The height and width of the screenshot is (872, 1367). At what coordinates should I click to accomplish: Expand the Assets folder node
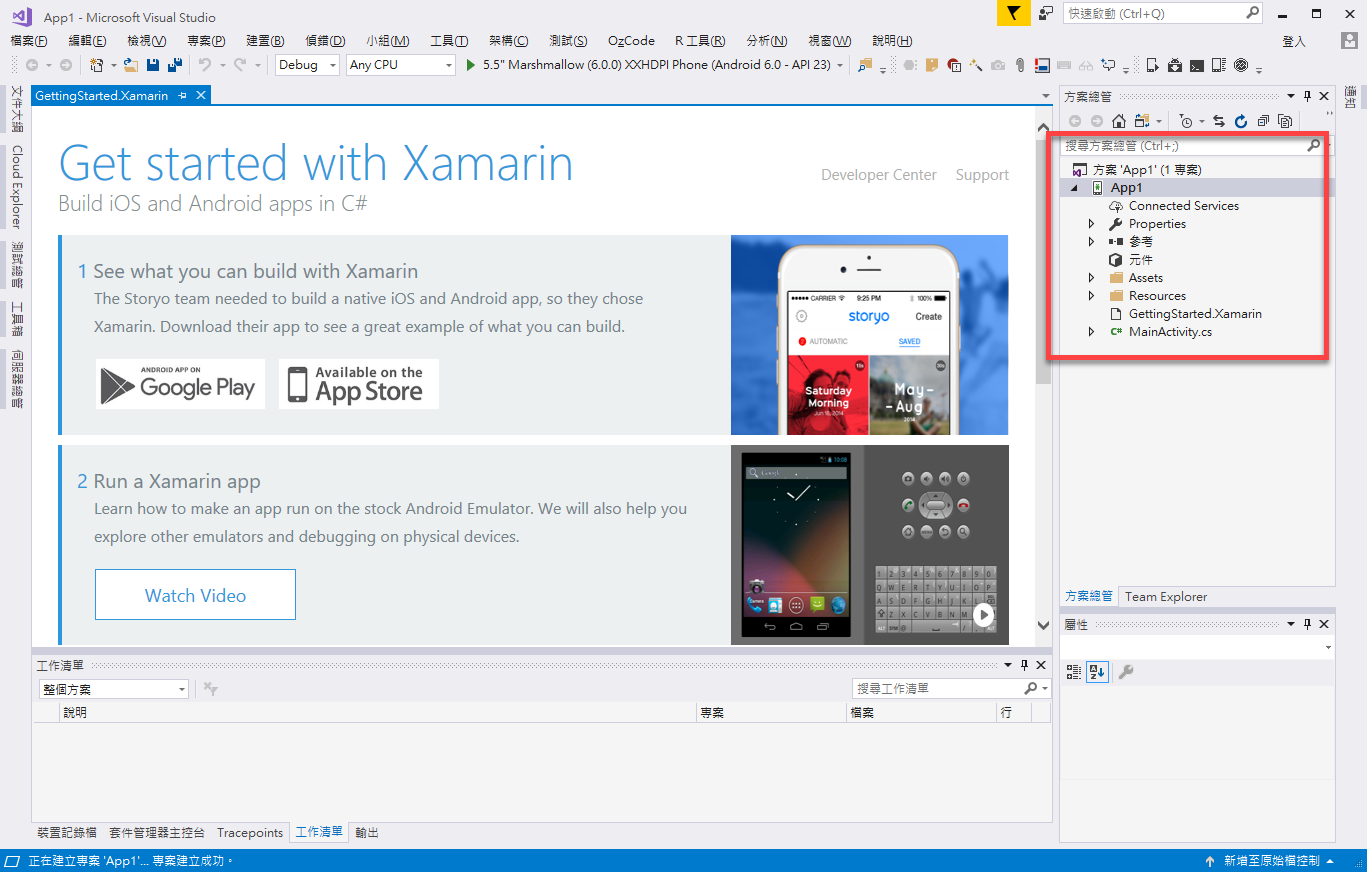(x=1092, y=278)
